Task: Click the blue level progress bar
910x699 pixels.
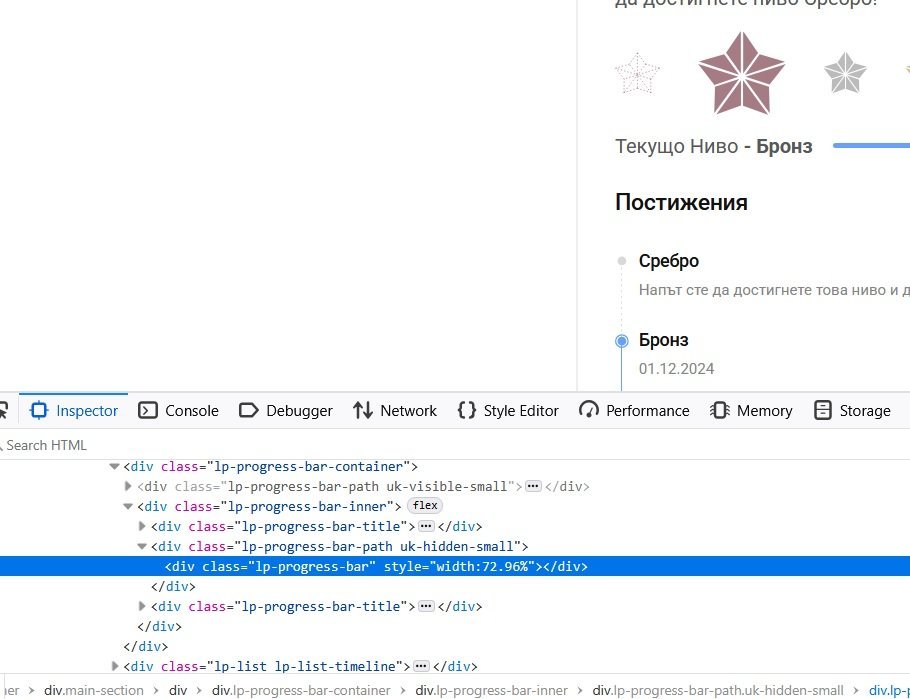Action: tap(870, 146)
